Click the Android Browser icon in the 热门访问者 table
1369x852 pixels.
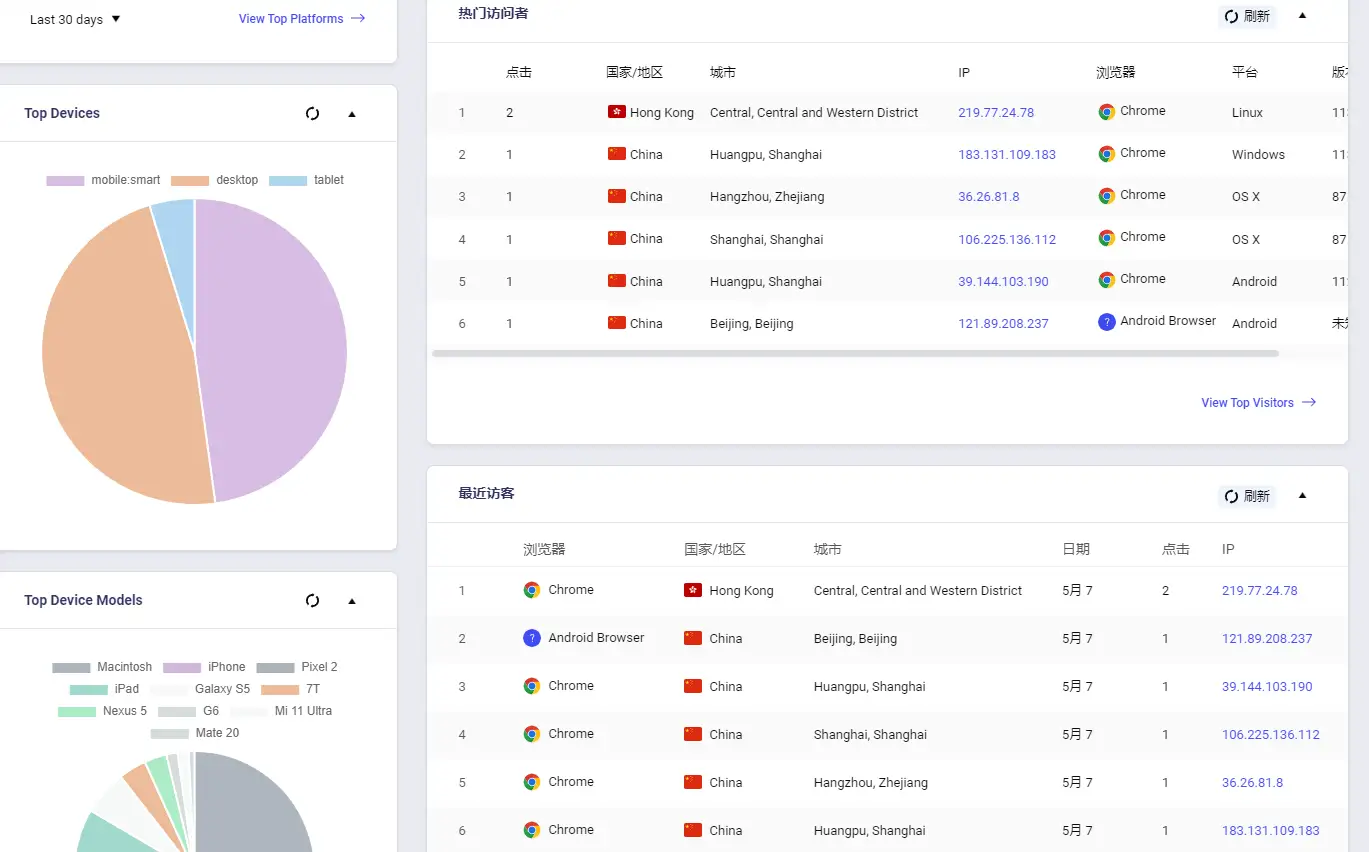tap(1106, 322)
